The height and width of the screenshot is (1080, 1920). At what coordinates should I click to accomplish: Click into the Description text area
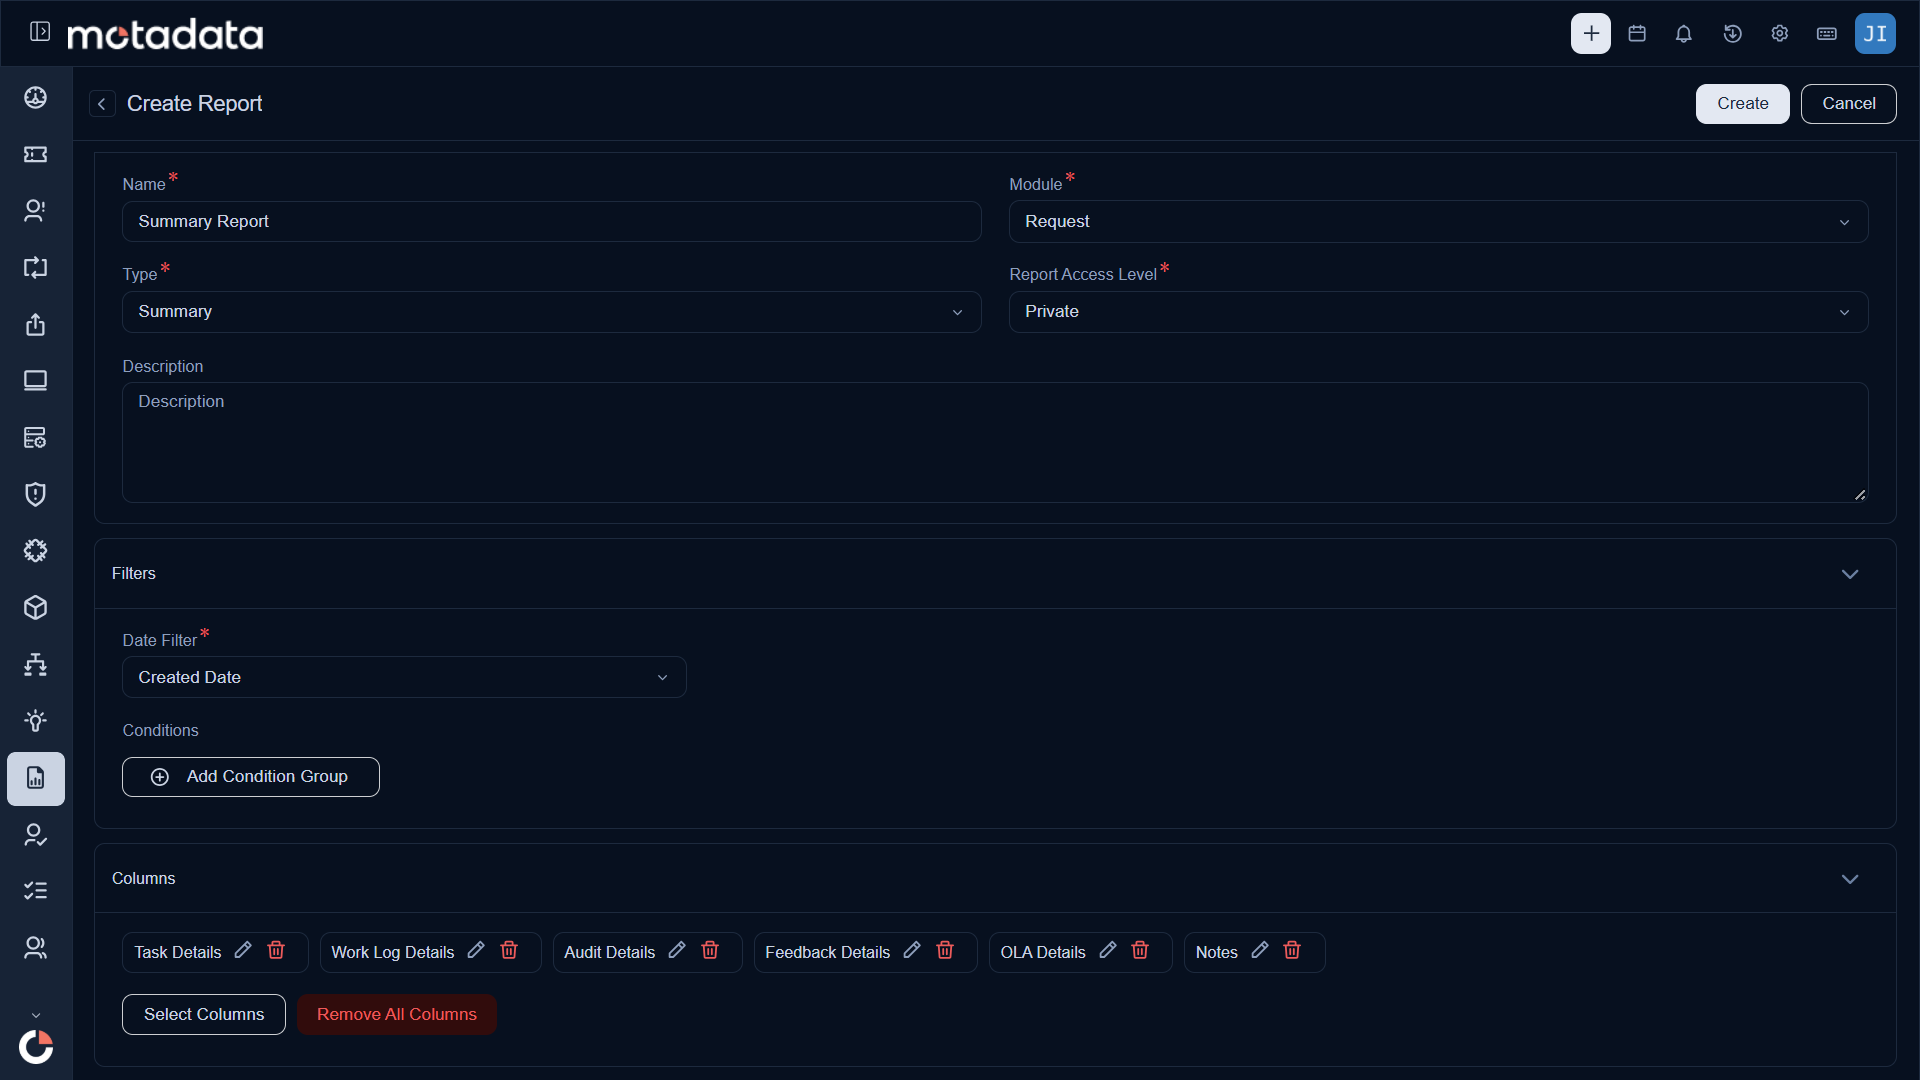995,442
